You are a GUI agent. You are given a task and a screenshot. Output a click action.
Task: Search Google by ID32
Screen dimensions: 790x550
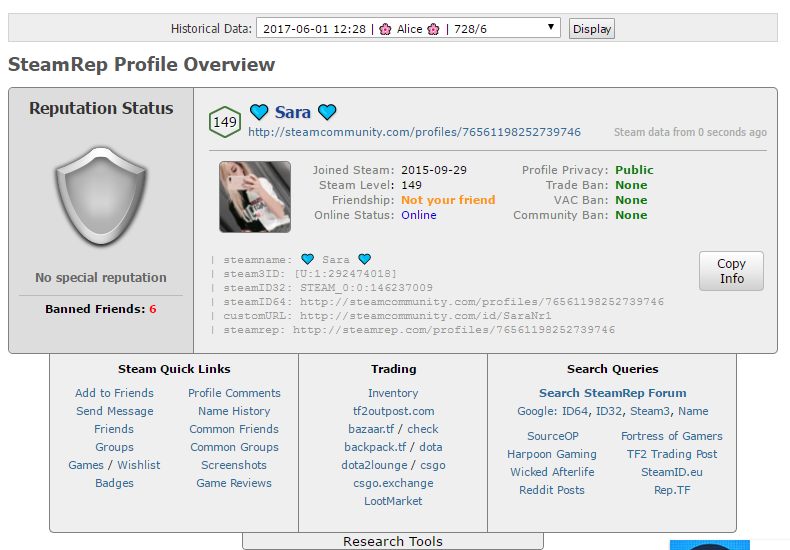click(x=609, y=411)
